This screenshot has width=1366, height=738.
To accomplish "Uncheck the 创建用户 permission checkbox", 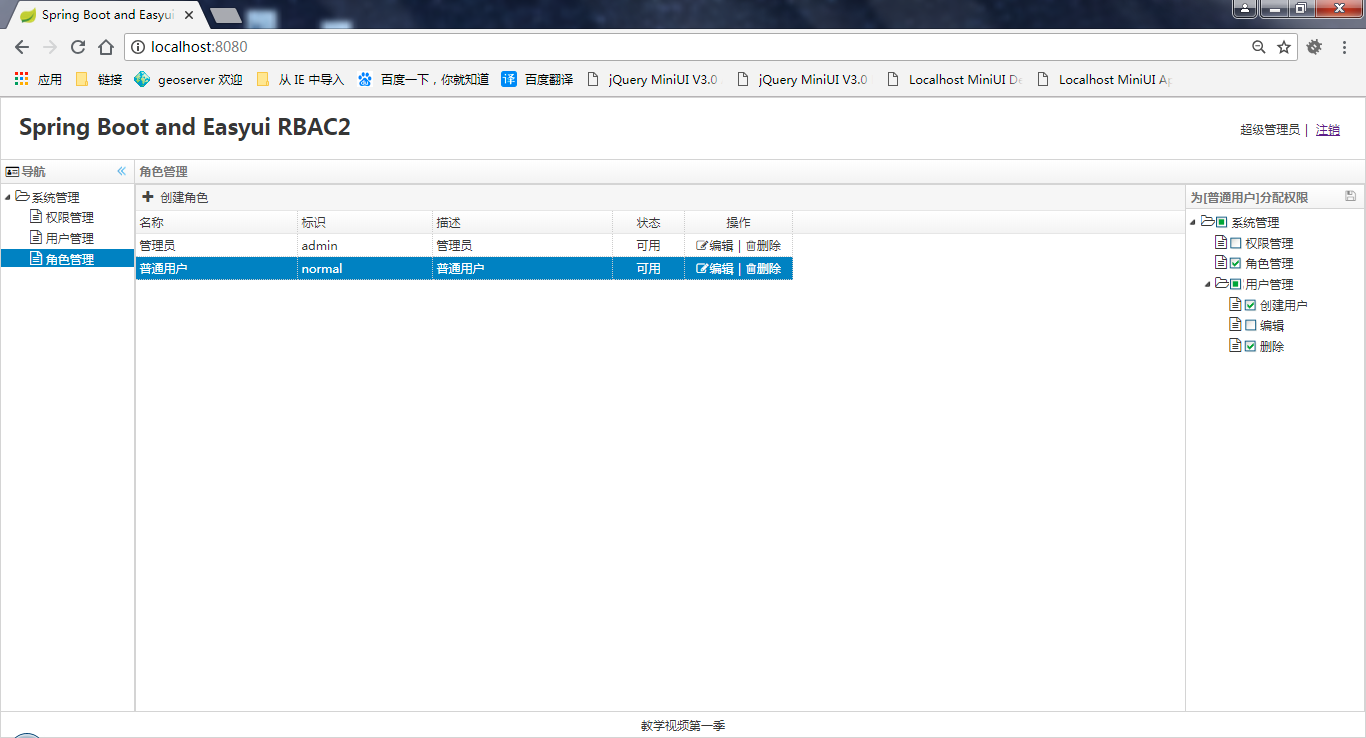I will (x=1250, y=305).
